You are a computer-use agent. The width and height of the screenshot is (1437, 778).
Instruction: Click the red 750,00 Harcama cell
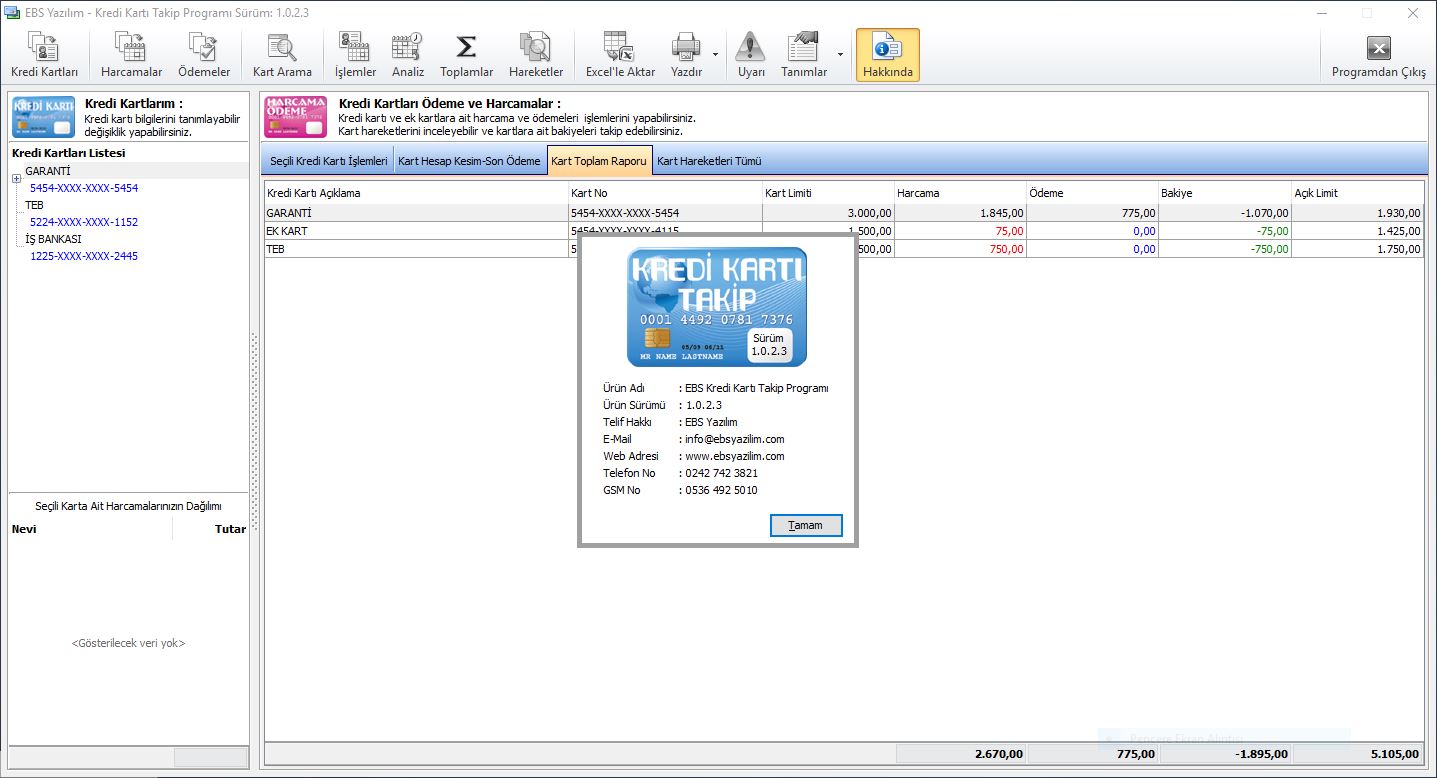(960, 249)
